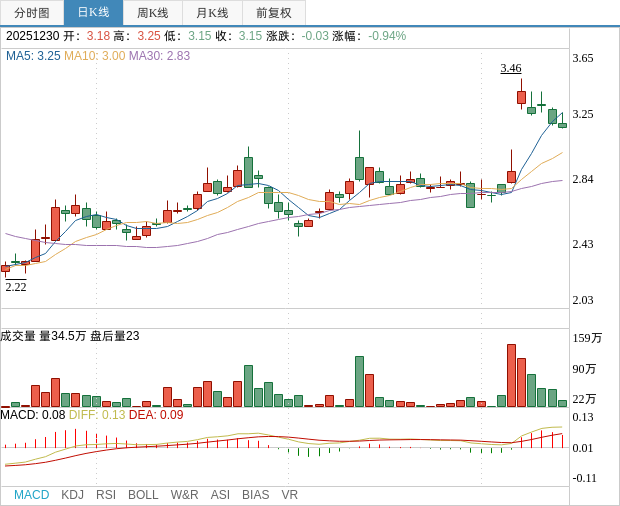620x506 pixels.
Task: Click the 90万 volume axis label
Action: click(584, 369)
